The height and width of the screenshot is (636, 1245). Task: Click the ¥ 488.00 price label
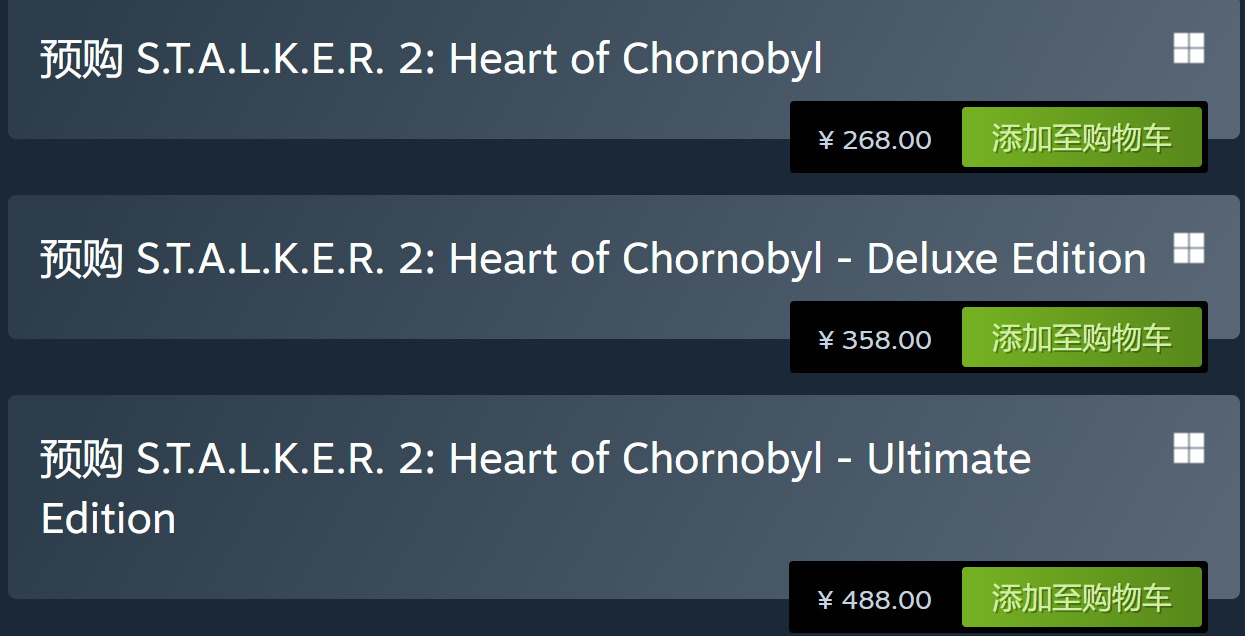click(x=875, y=599)
